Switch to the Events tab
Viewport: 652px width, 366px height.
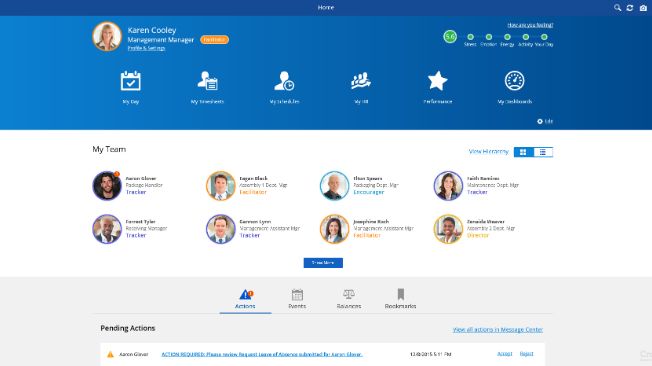pos(297,299)
